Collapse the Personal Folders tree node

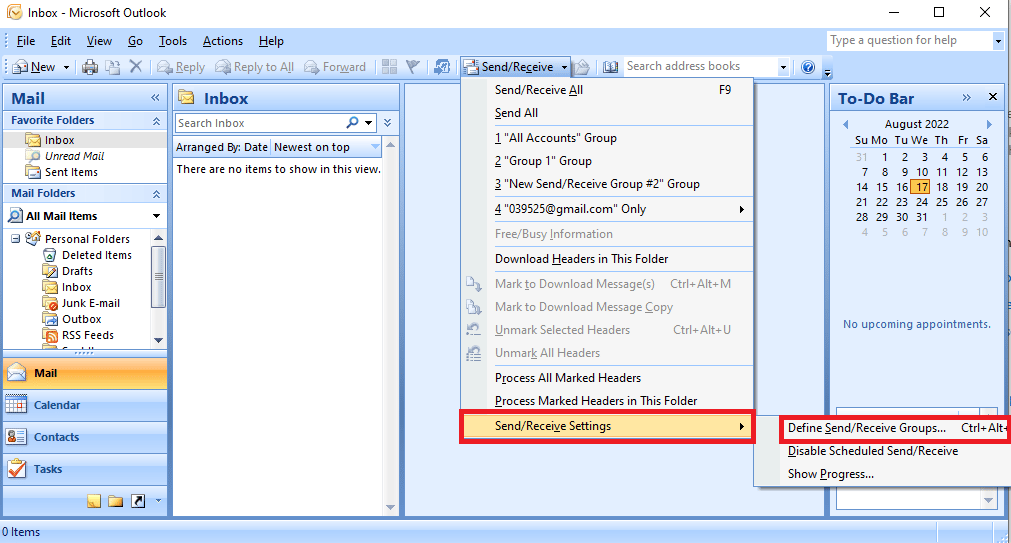point(15,239)
